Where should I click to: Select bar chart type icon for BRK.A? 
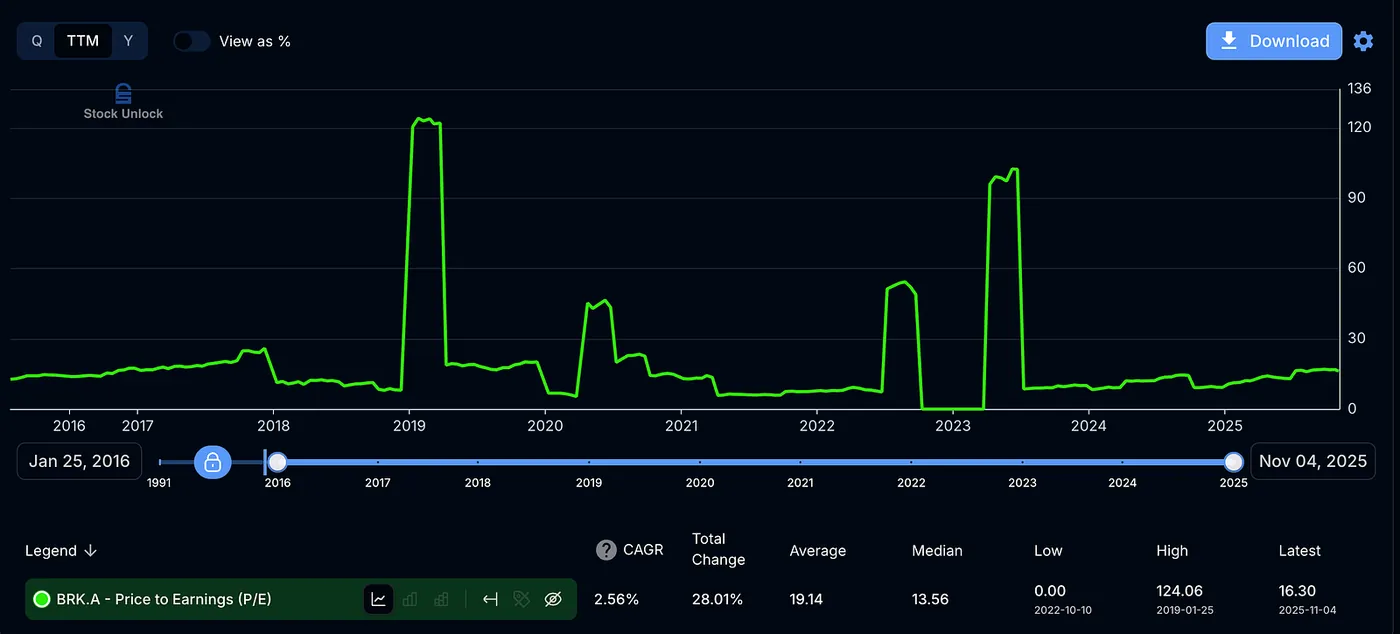(410, 599)
